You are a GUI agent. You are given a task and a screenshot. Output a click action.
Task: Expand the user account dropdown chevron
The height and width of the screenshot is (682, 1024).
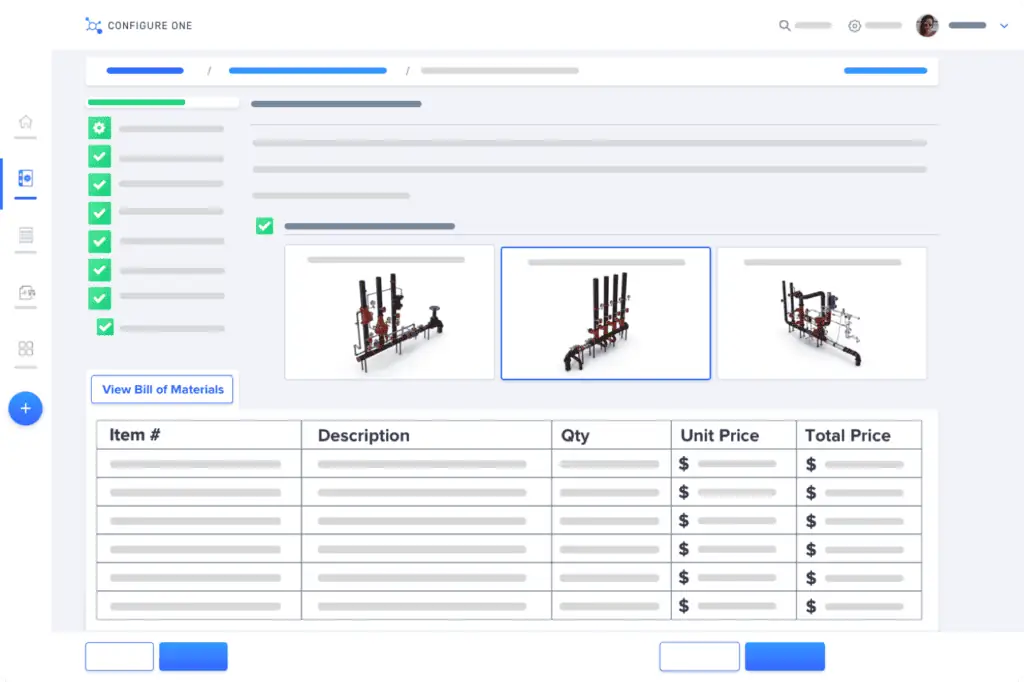click(x=1004, y=26)
